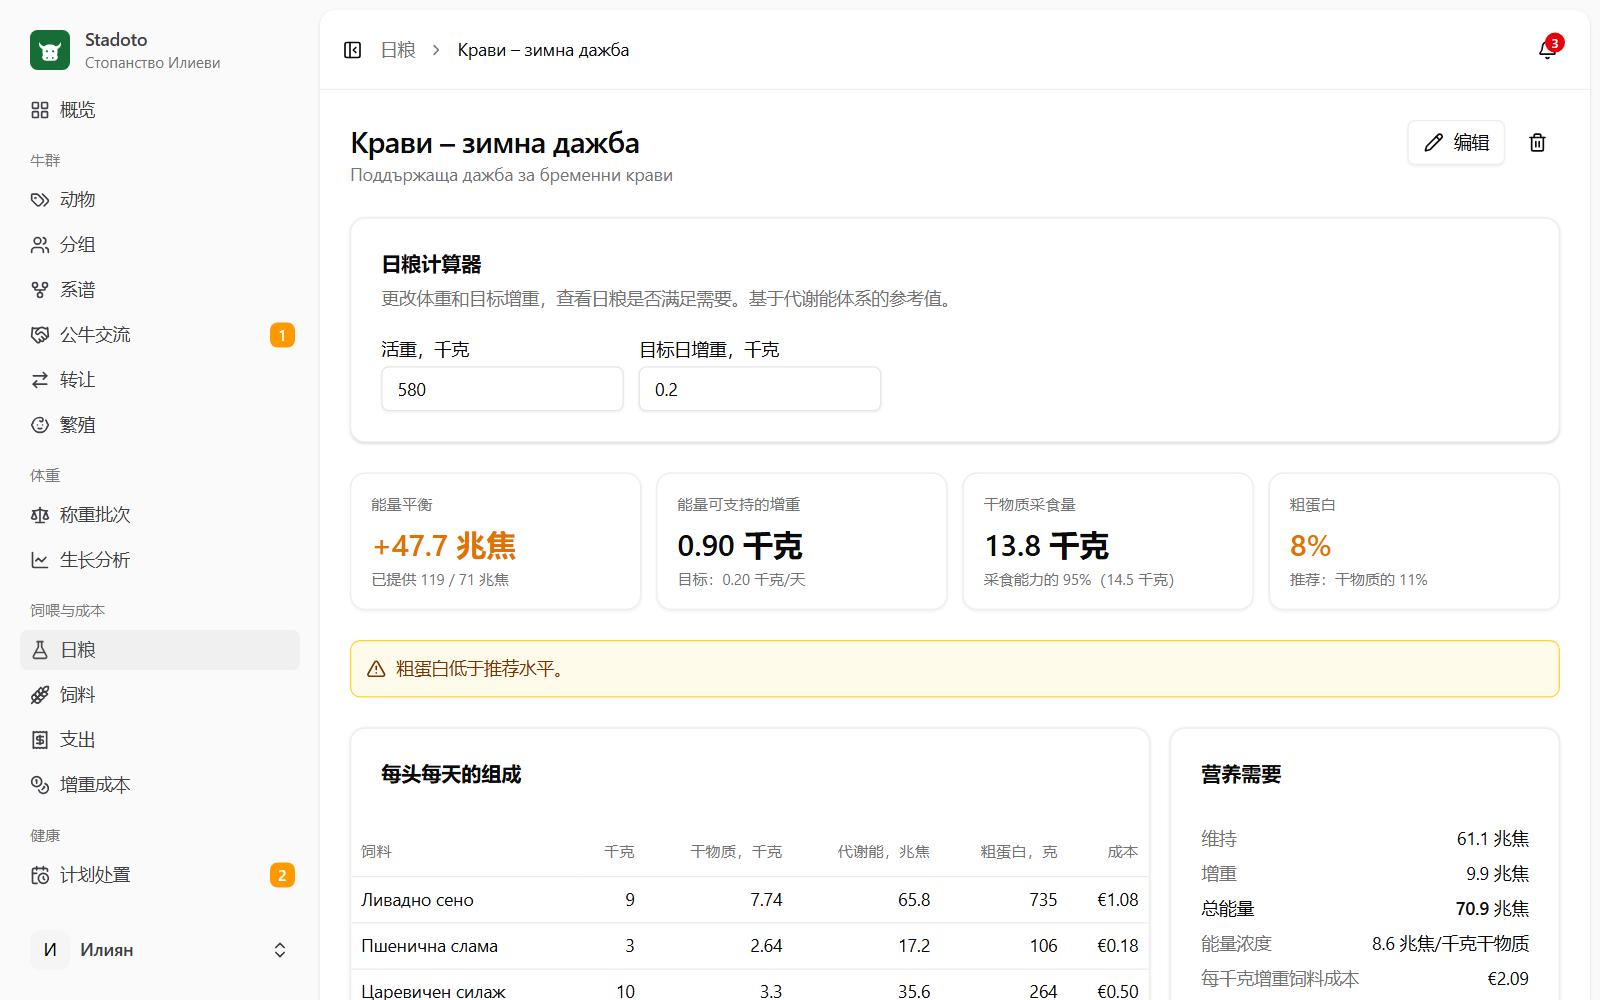Go to 分组 groups page
Screen dimensions: 1600x1000
click(160, 245)
